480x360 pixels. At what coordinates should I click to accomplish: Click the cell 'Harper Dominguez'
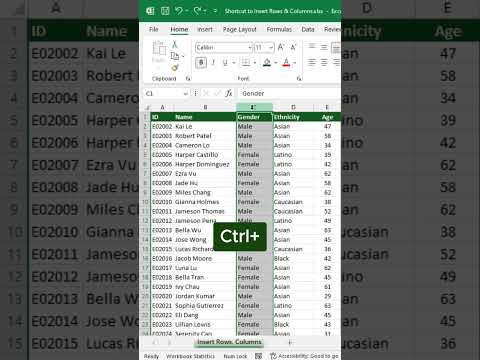click(205, 164)
